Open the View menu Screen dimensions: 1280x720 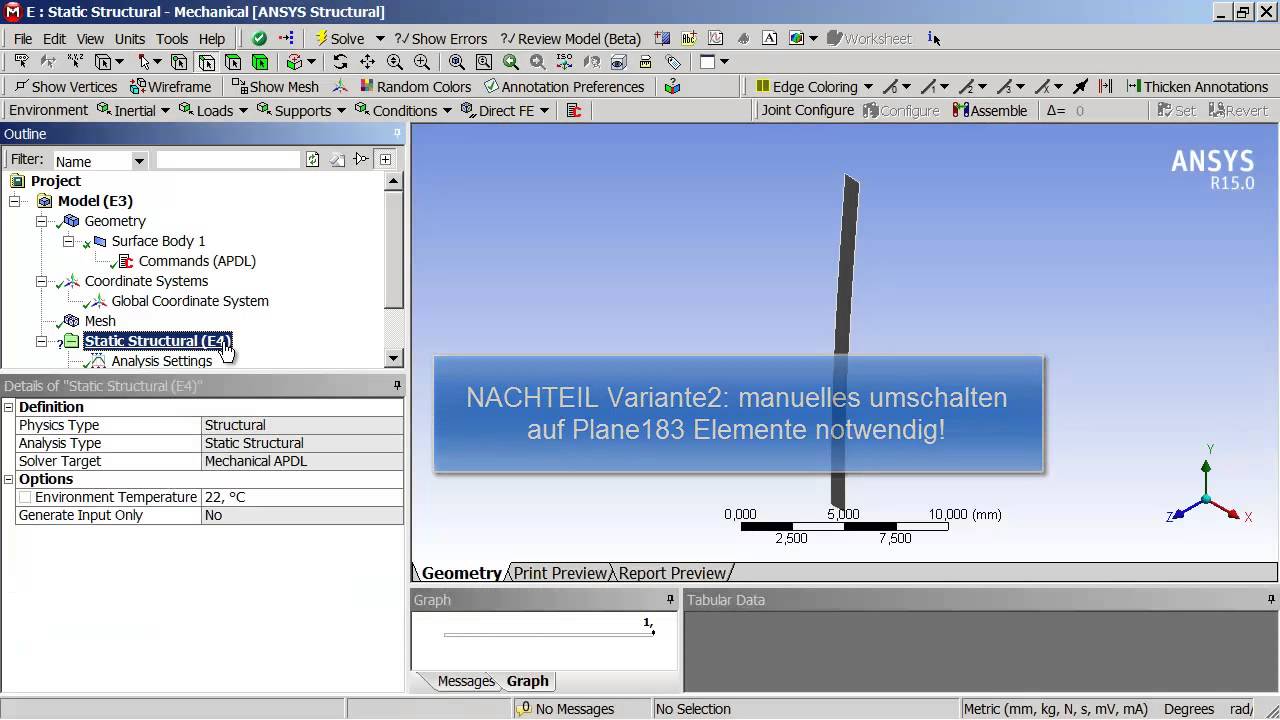90,39
